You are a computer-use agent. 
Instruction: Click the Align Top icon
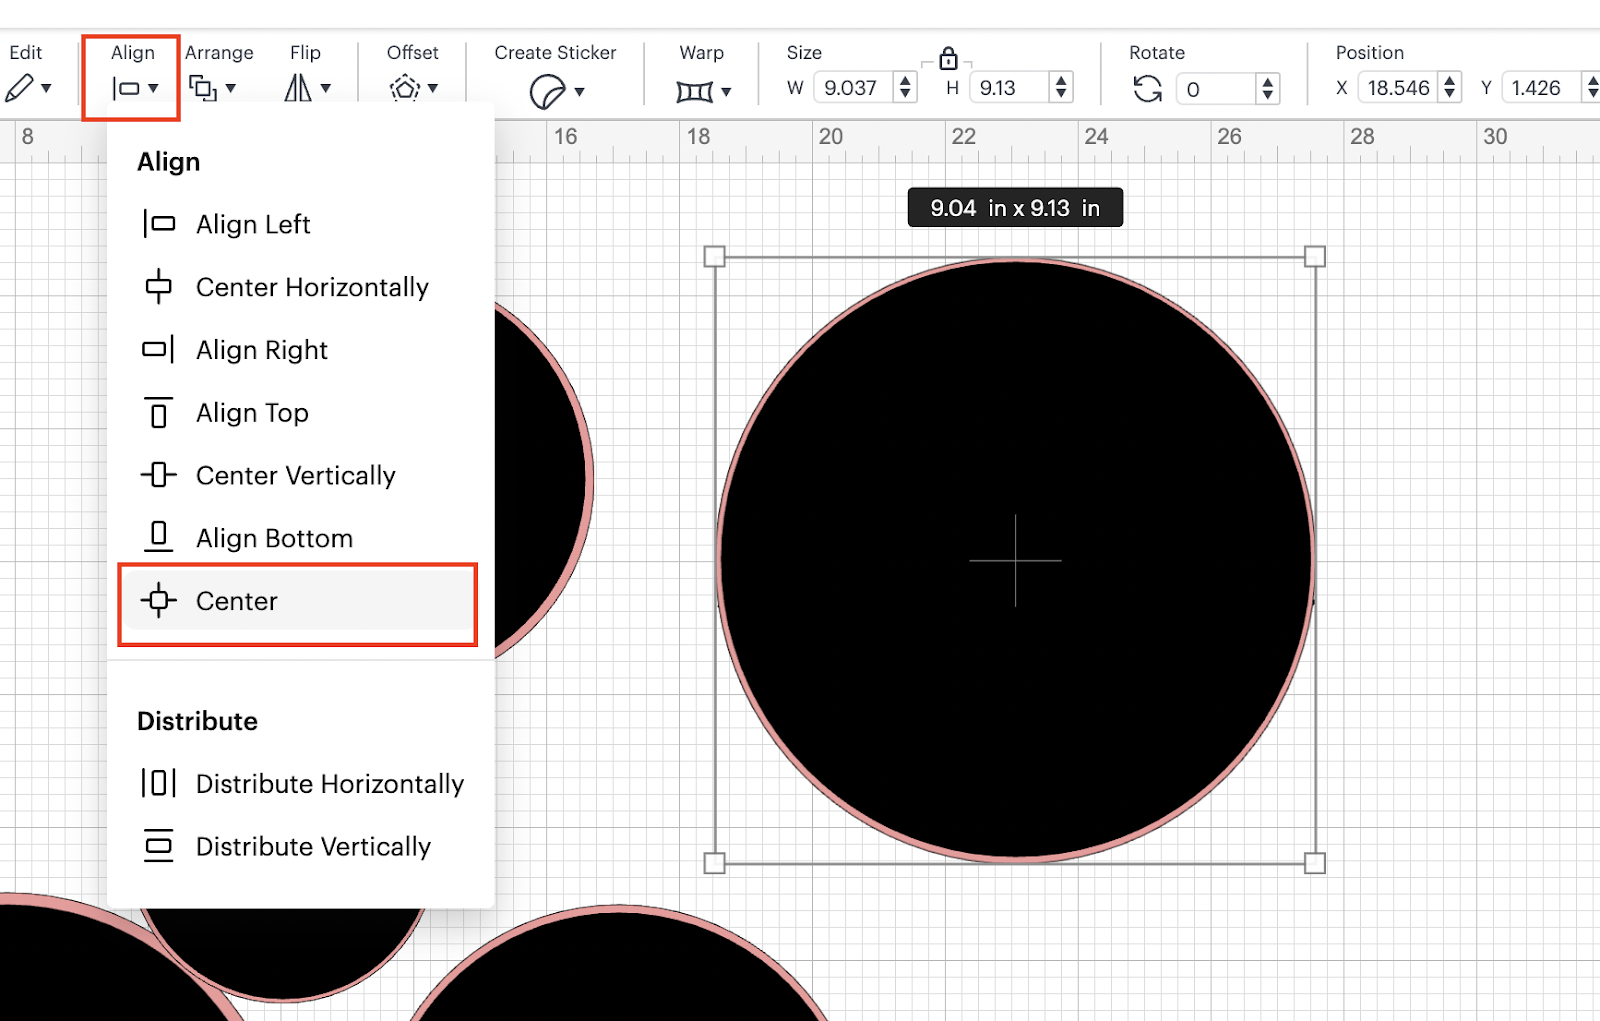pos(158,412)
